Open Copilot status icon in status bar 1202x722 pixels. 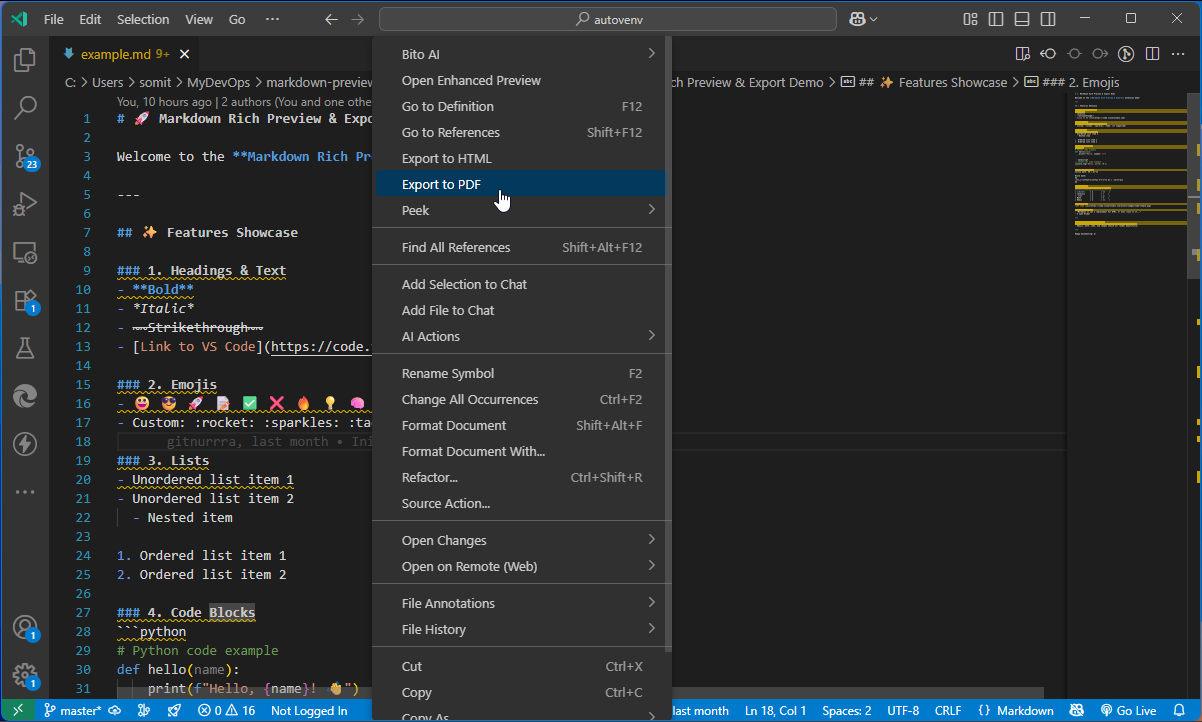point(1077,711)
